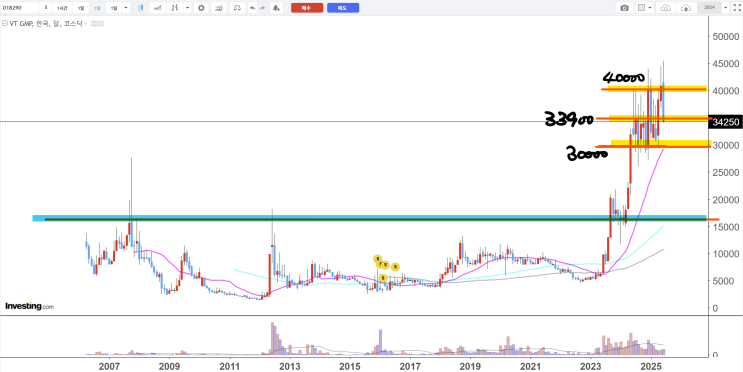Click the handwritten 33900 annotation
This screenshot has height=372, width=743.
click(569, 118)
